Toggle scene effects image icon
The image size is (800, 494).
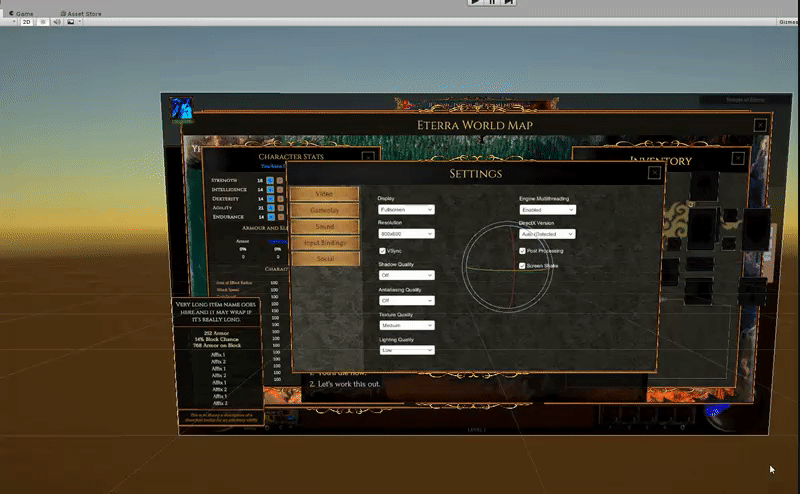(x=70, y=22)
